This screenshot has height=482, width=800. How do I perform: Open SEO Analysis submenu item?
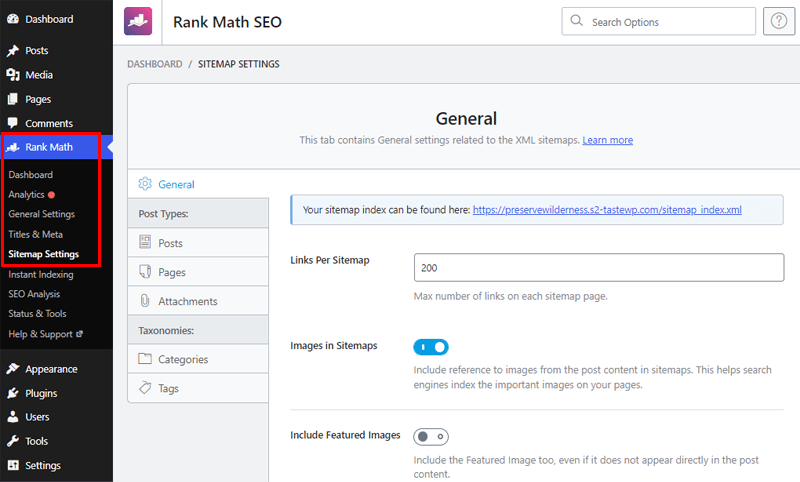34,294
